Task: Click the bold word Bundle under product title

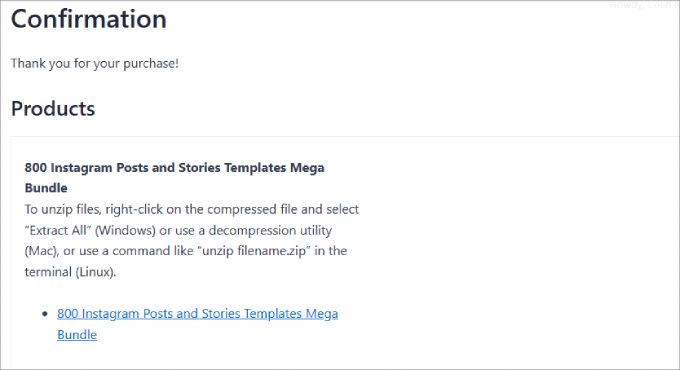Action: [x=46, y=188]
